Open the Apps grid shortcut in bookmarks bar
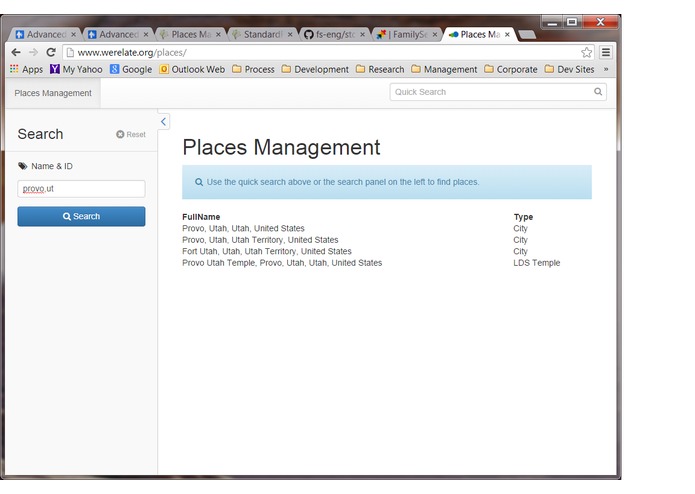695x494 pixels. [x=27, y=69]
